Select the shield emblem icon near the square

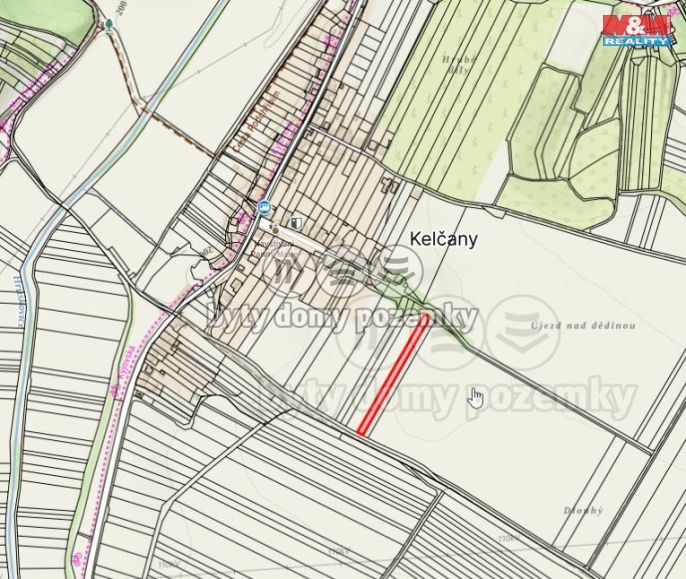point(298,223)
